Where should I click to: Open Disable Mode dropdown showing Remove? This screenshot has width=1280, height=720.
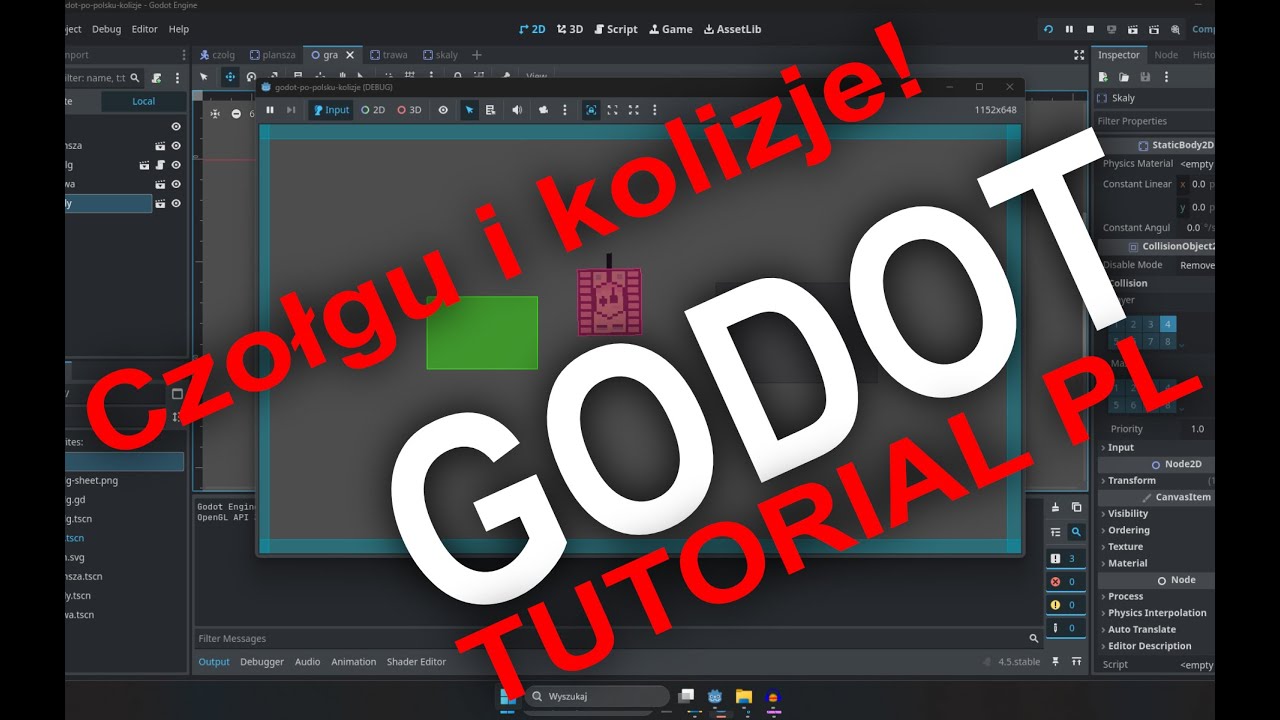1195,265
